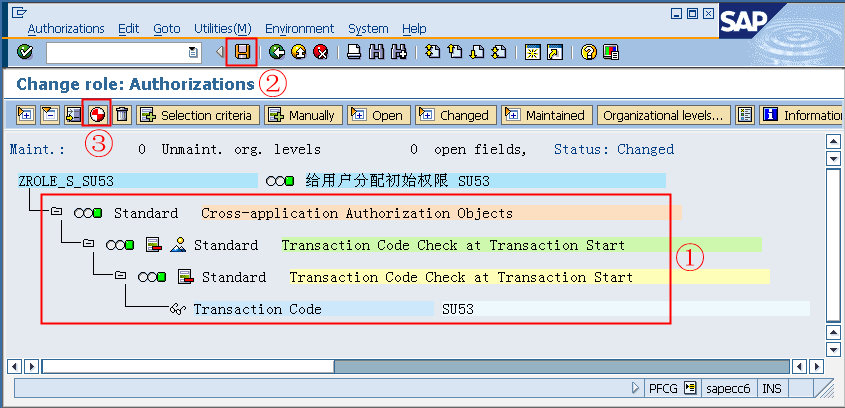This screenshot has width=845, height=408.
Task: Generate the profile with the red-white circle icon
Action: coord(98,115)
